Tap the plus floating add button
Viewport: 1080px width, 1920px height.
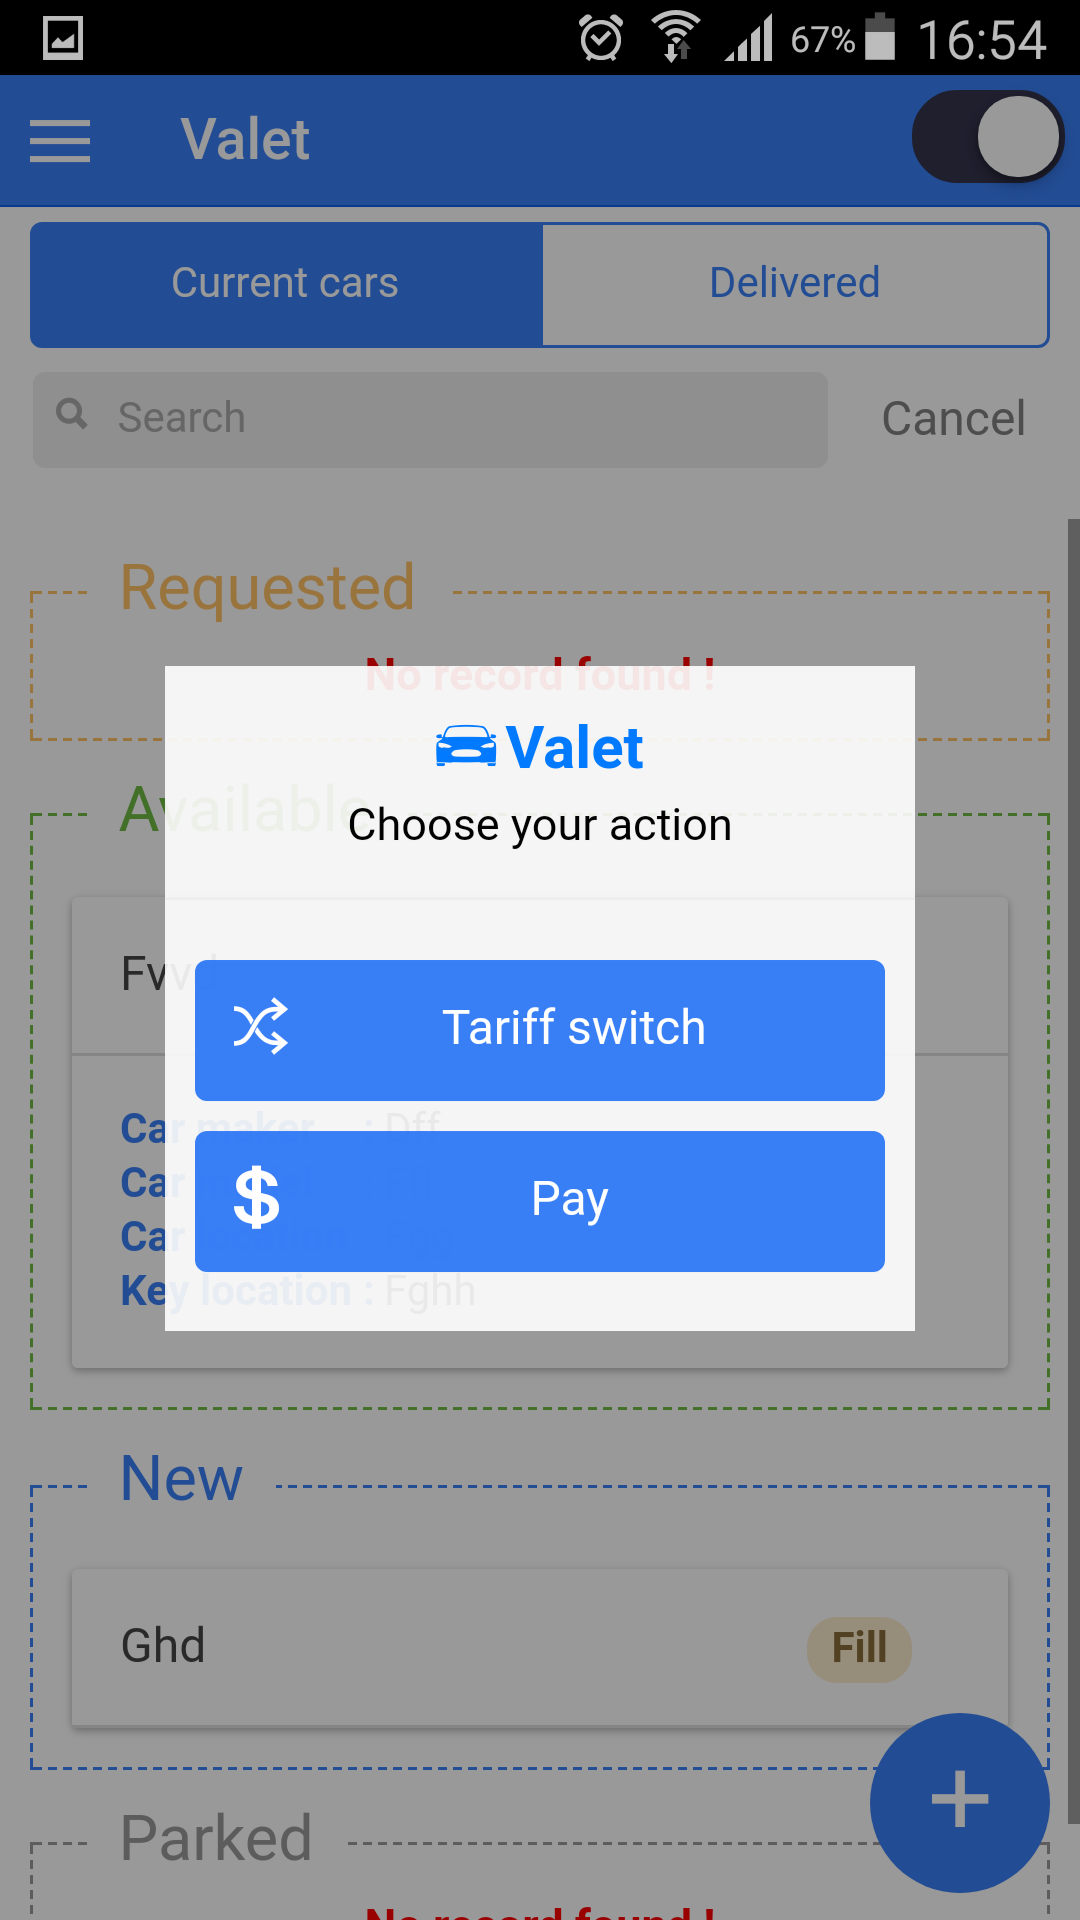pos(959,1801)
